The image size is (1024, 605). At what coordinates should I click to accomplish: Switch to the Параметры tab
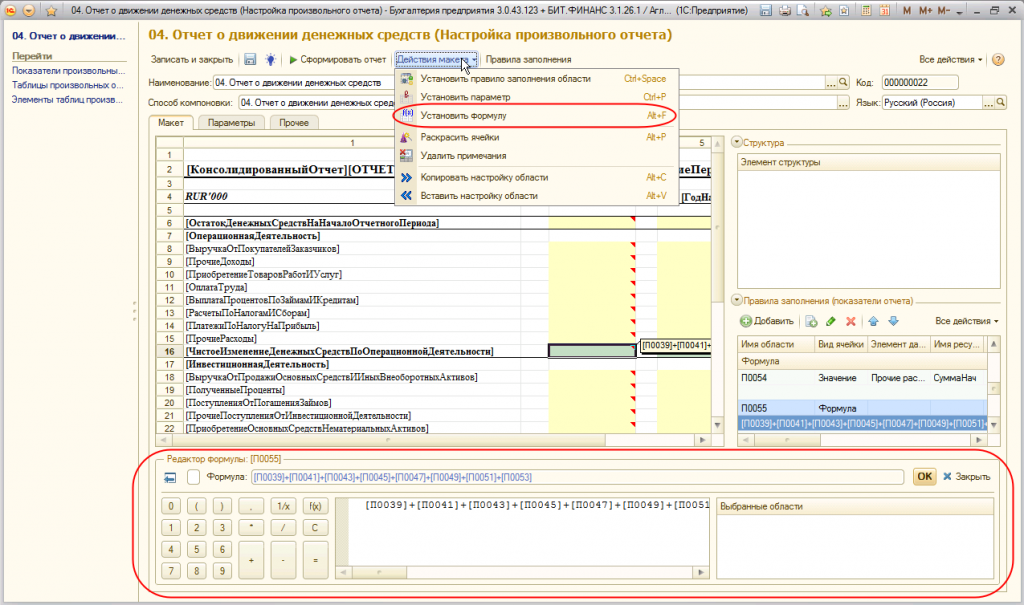[x=231, y=123]
